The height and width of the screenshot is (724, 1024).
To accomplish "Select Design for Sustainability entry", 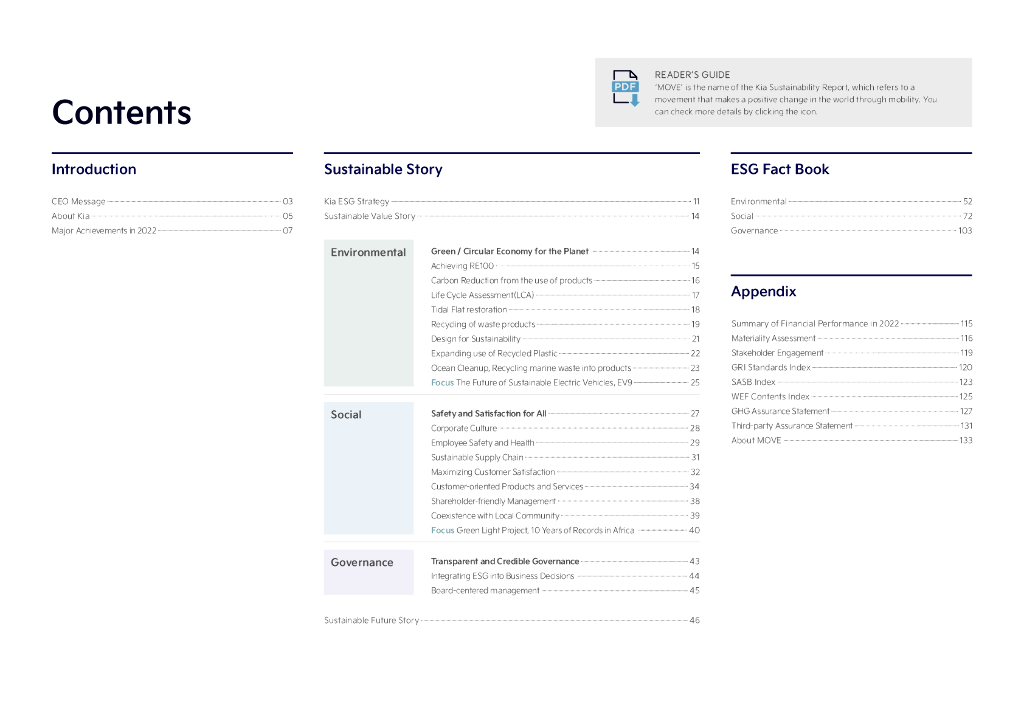I will (x=565, y=339).
